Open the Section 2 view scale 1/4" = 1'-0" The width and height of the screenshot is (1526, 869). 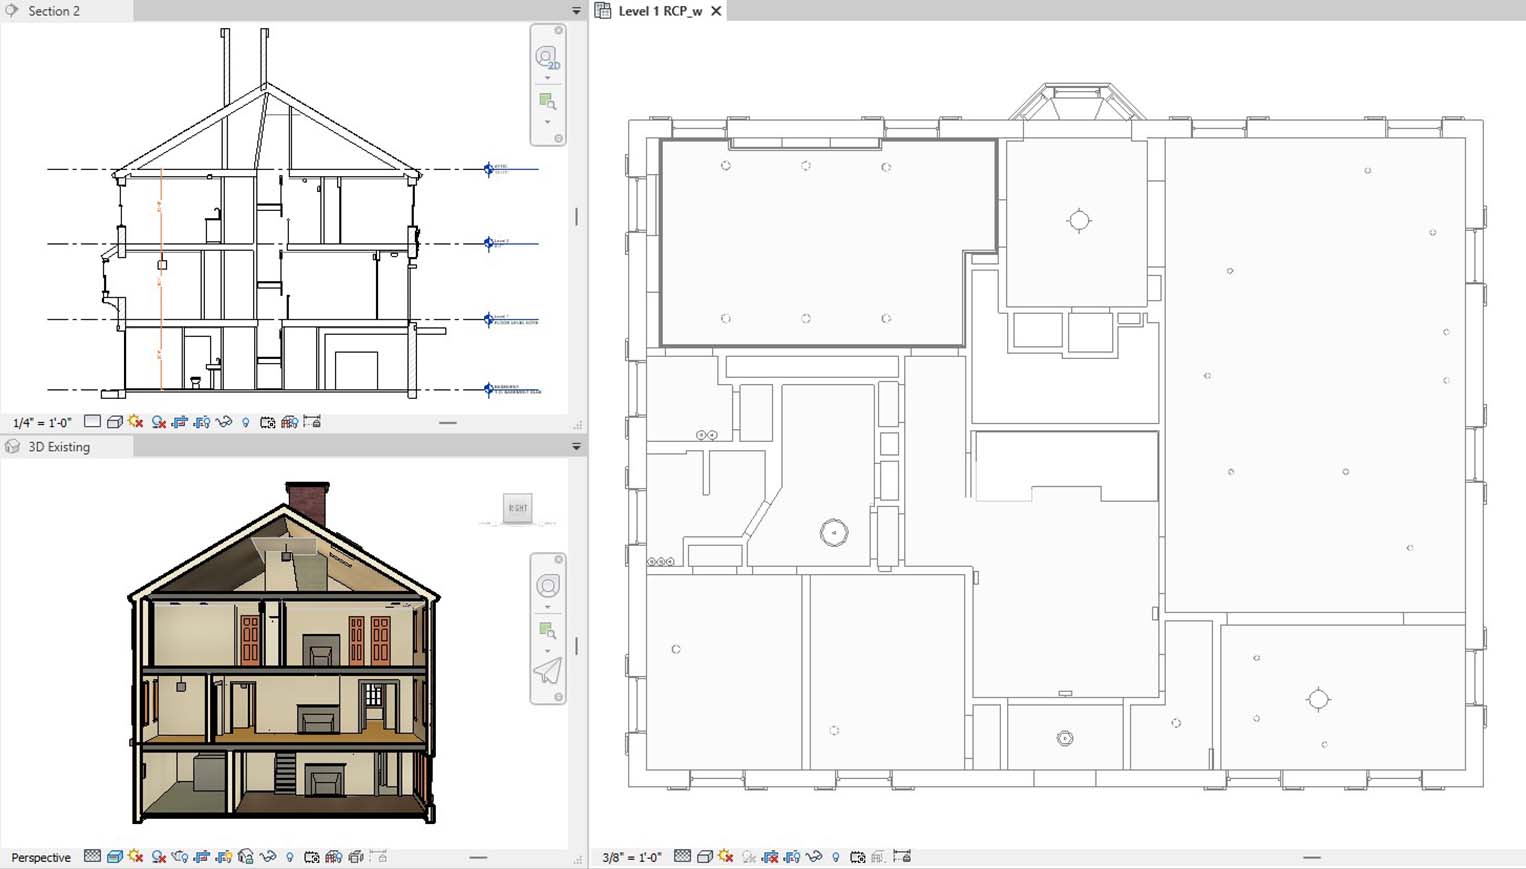pos(42,423)
